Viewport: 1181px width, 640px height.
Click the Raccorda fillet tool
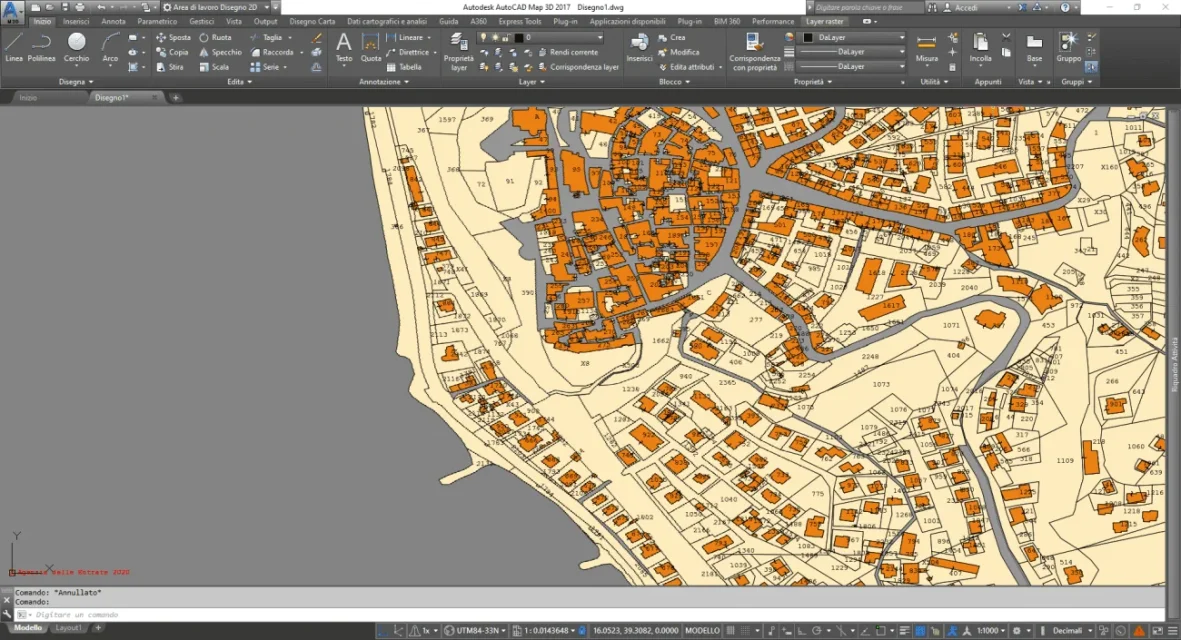(x=272, y=52)
